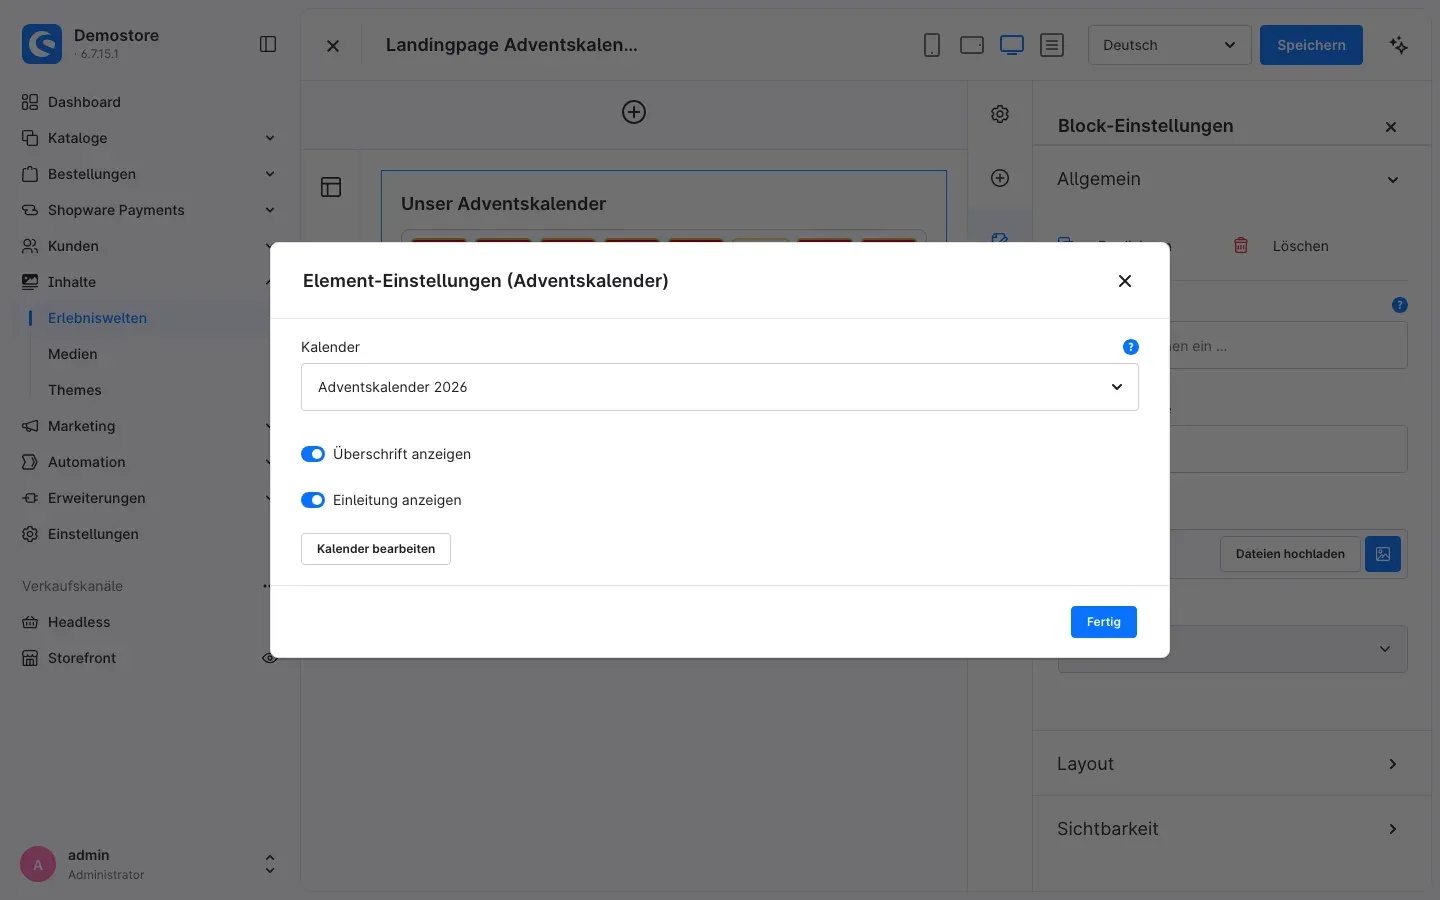The height and width of the screenshot is (900, 1440).
Task: Add a section with top plus icon
Action: tap(634, 112)
